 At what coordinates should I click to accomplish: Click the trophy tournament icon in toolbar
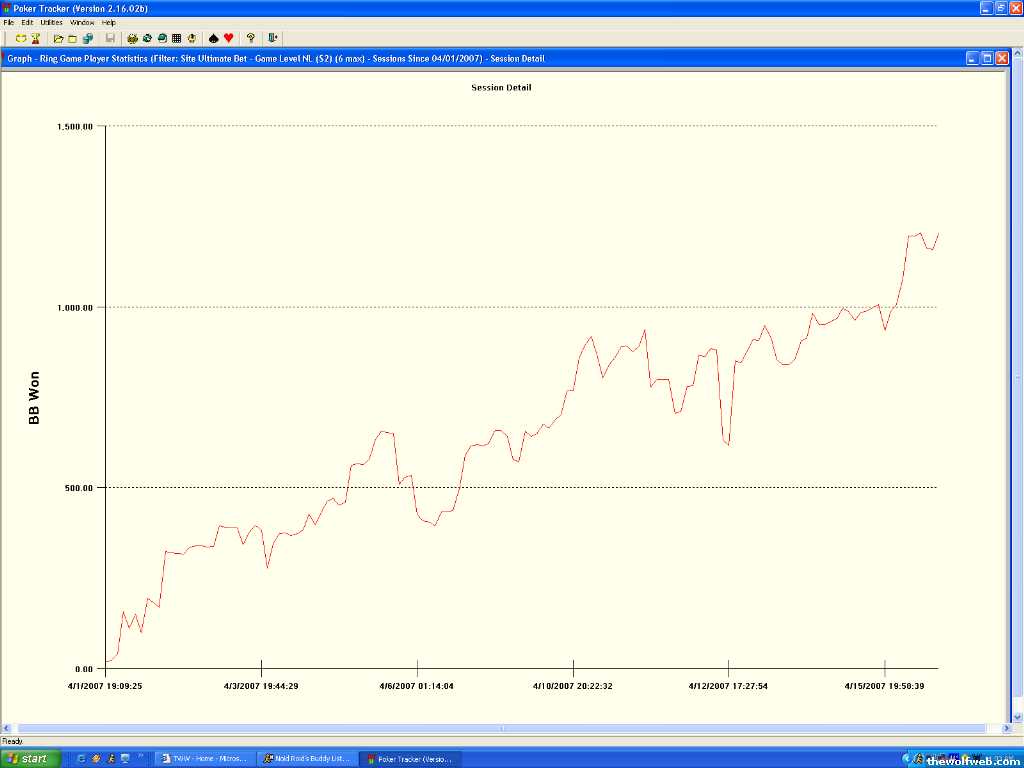(36, 38)
